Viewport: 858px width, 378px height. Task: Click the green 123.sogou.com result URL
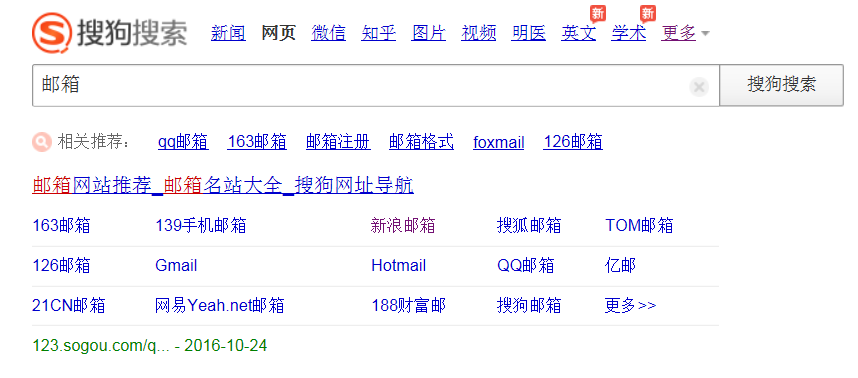click(149, 346)
